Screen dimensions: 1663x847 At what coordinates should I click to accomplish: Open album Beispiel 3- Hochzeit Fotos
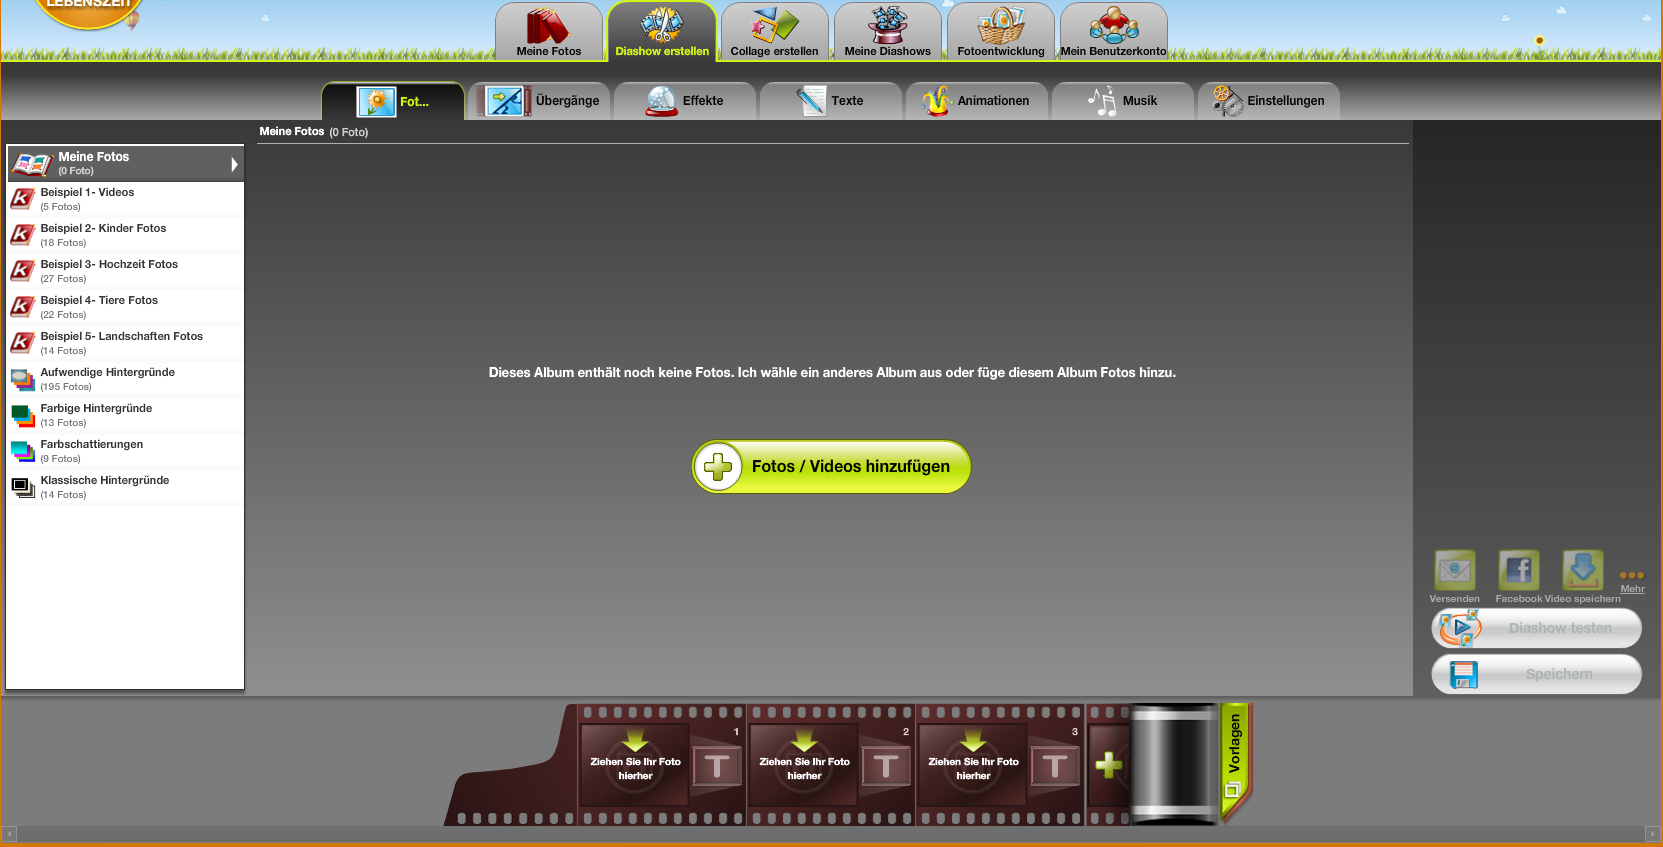[x=125, y=271]
